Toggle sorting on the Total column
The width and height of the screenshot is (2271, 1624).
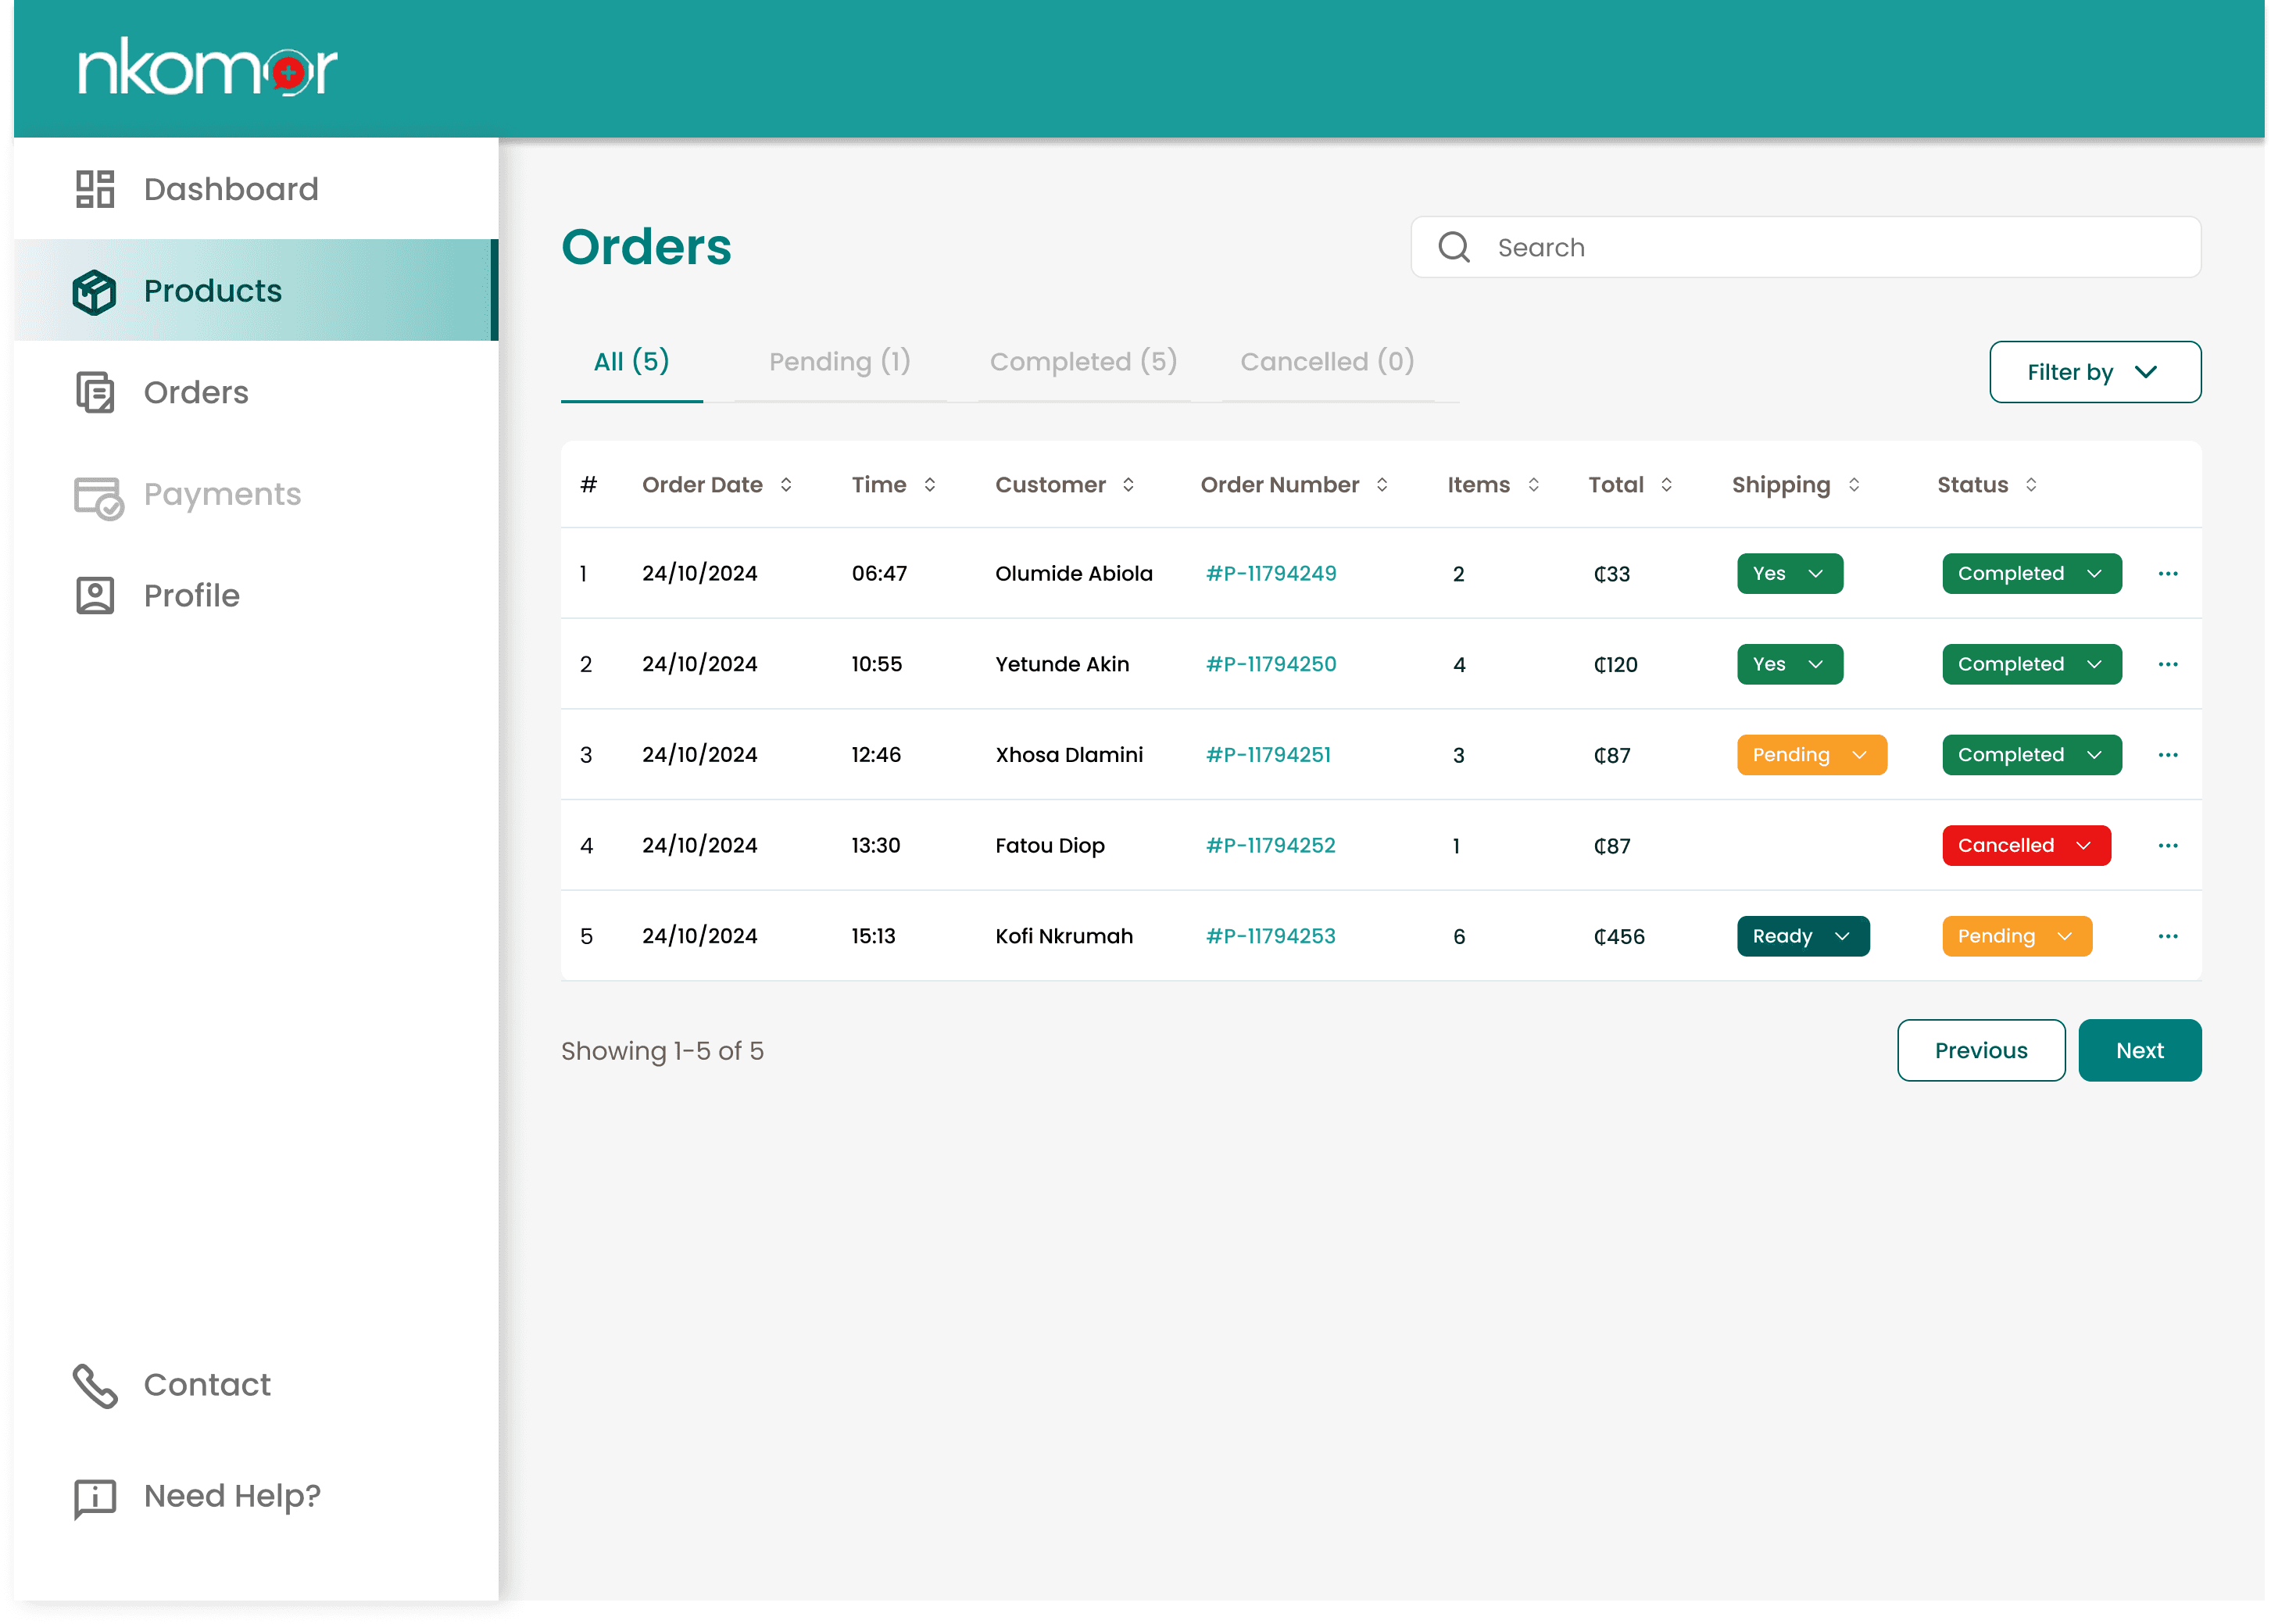coord(1666,485)
